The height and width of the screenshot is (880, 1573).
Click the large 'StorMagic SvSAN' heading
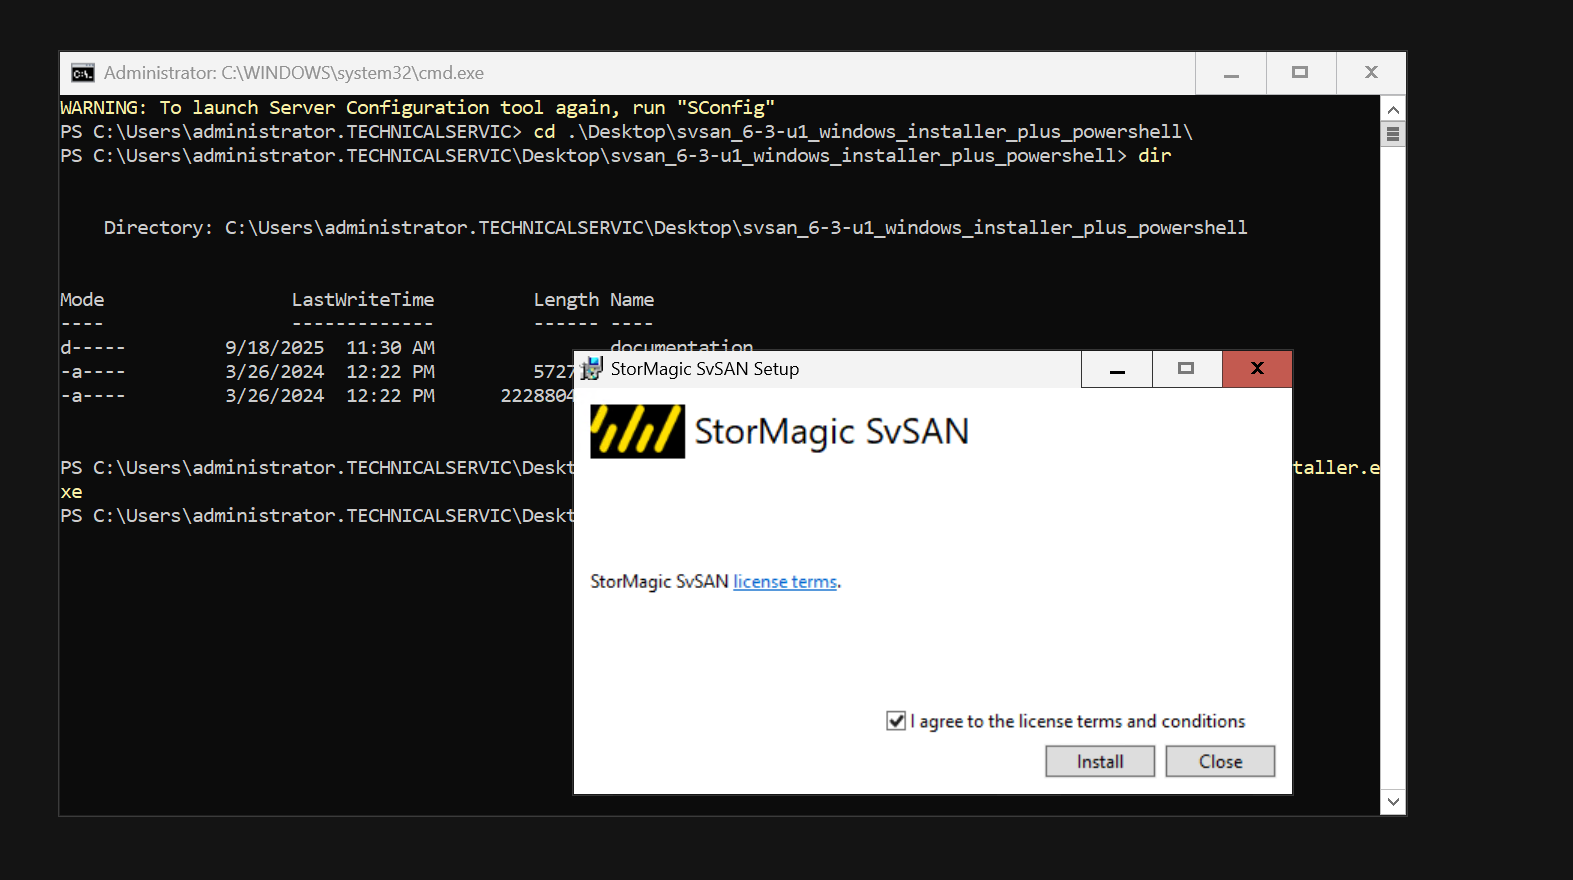832,432
